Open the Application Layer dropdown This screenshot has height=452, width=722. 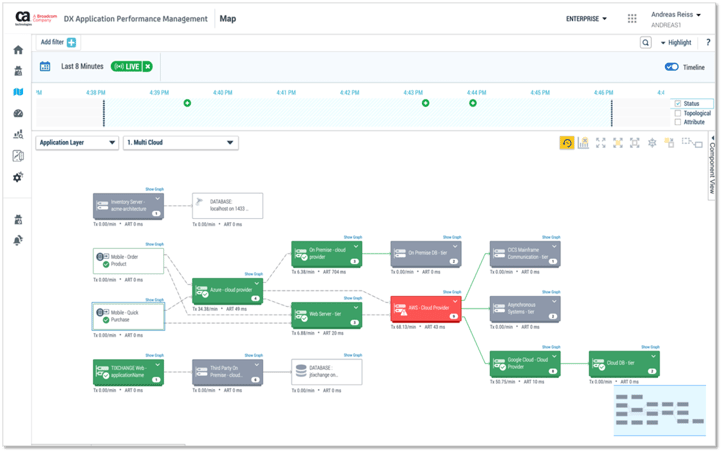pos(77,143)
